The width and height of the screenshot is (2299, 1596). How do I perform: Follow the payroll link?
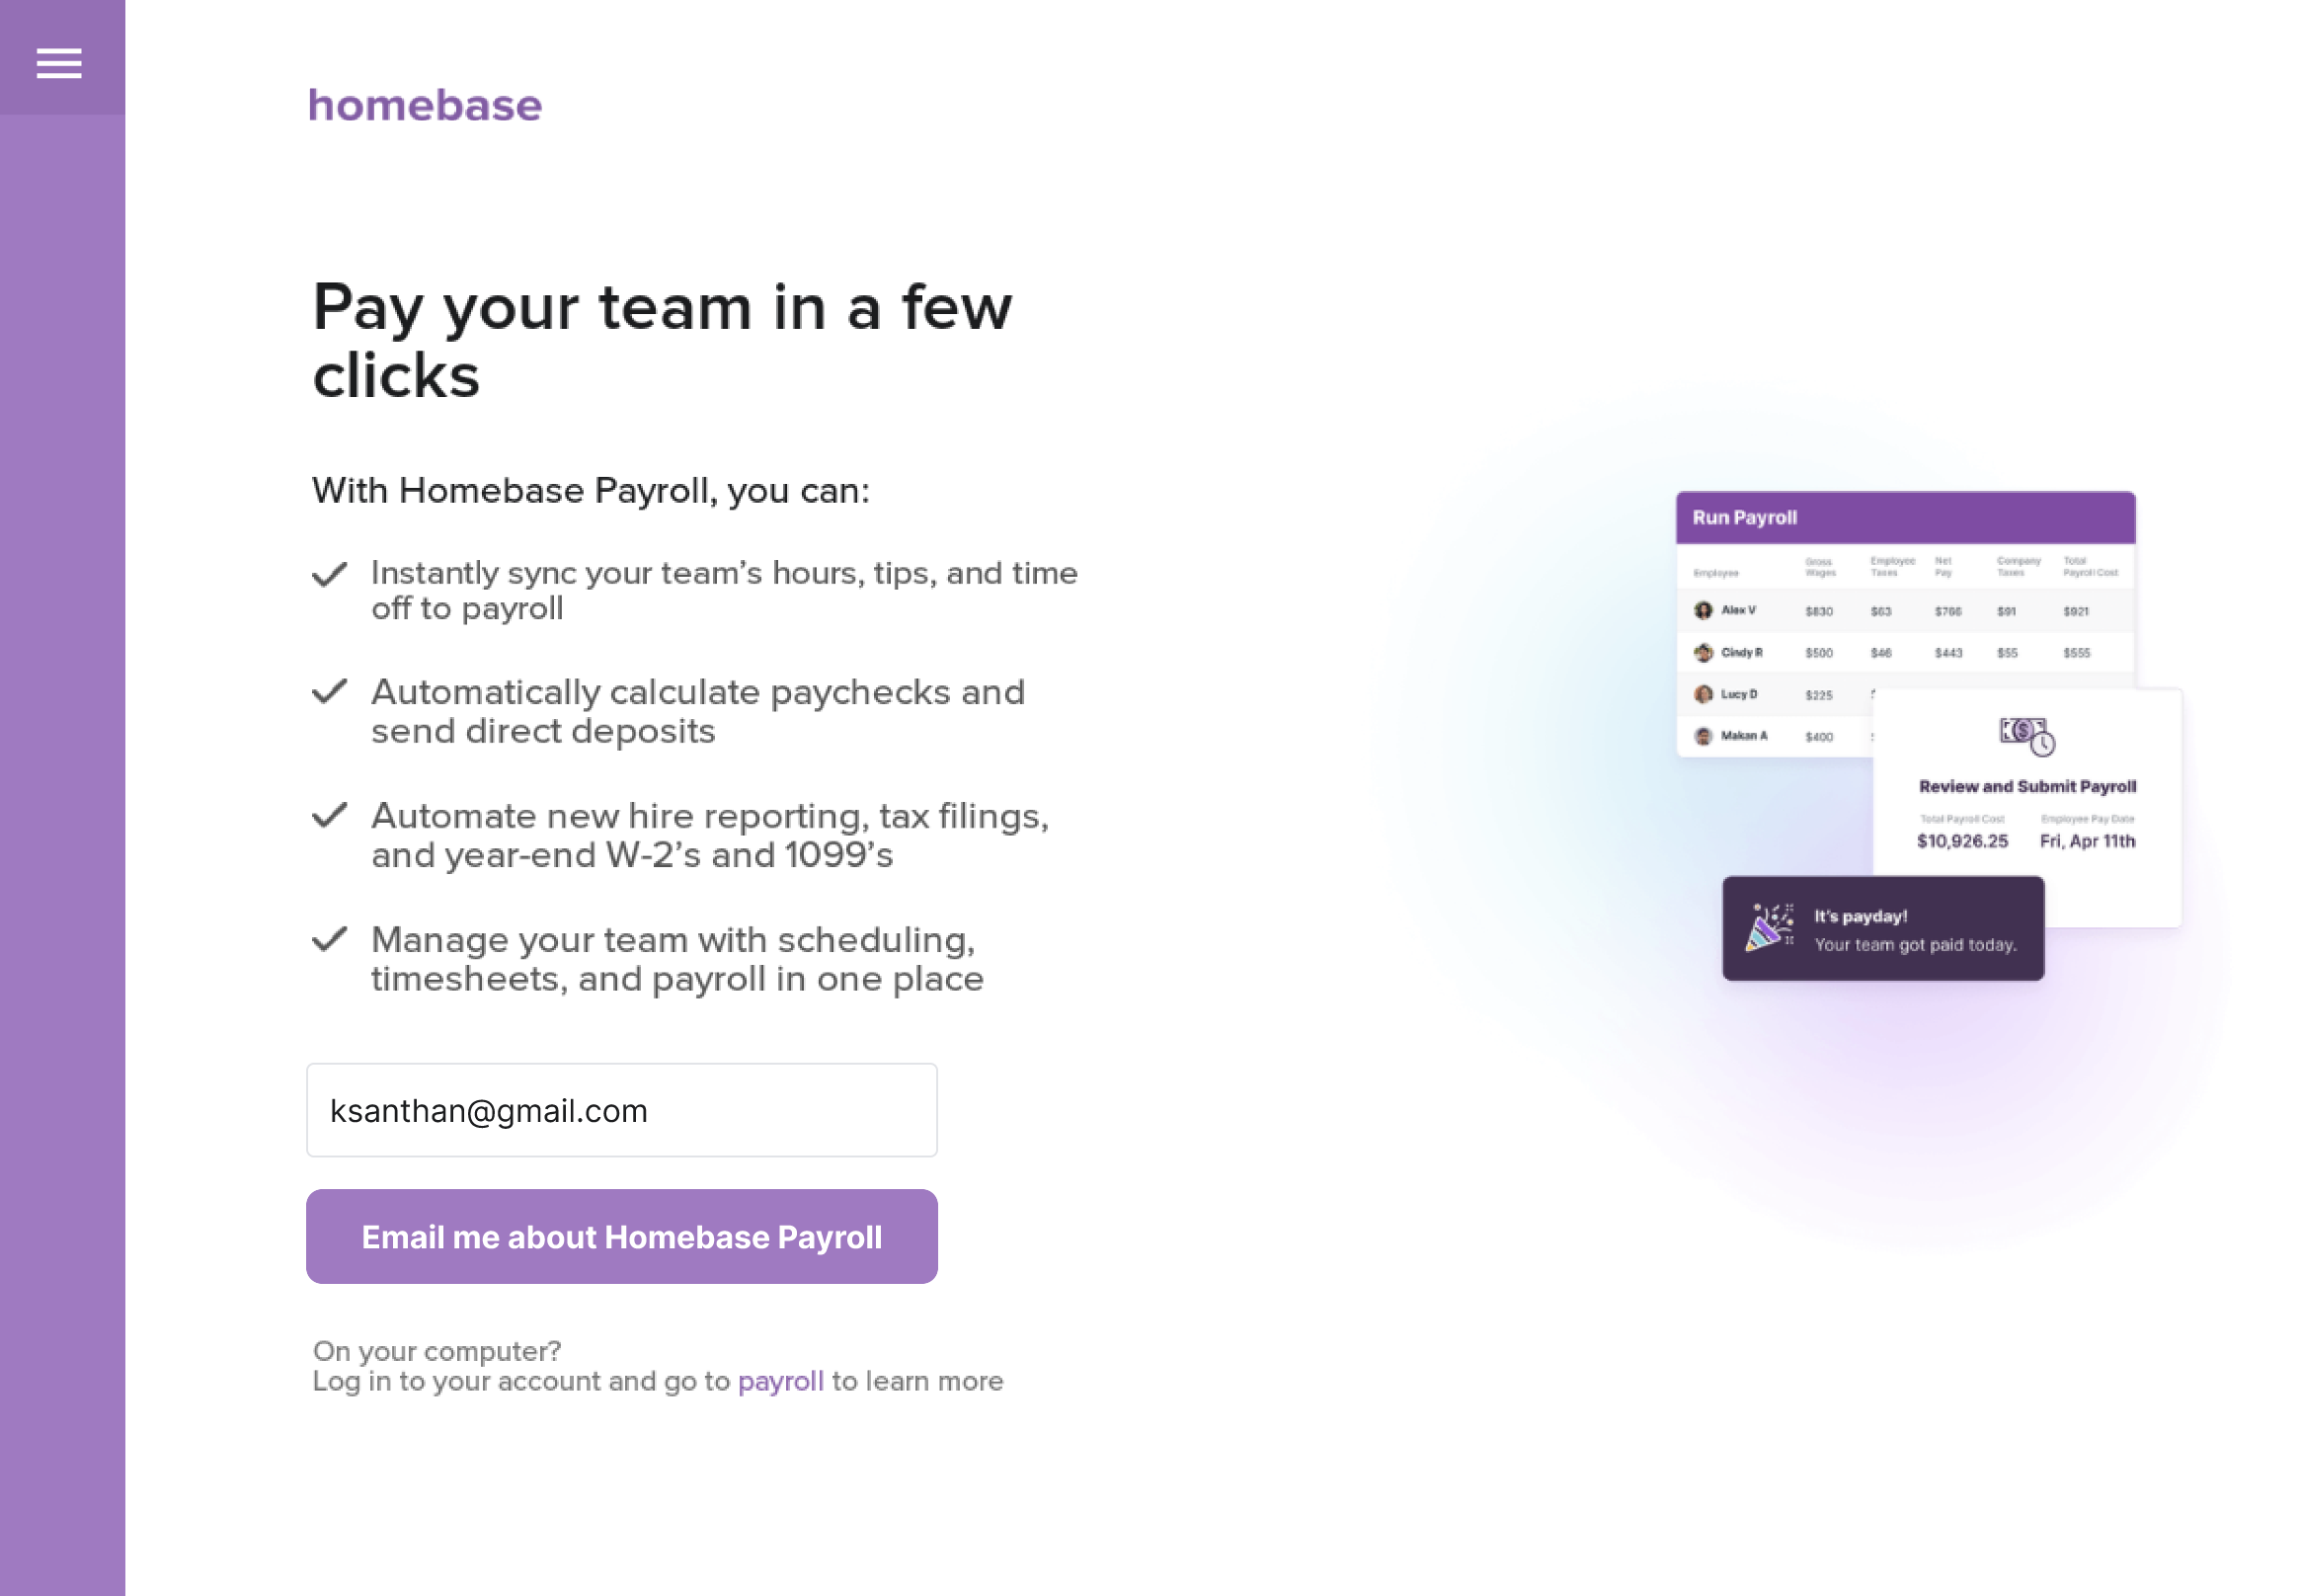pyautogui.click(x=780, y=1381)
